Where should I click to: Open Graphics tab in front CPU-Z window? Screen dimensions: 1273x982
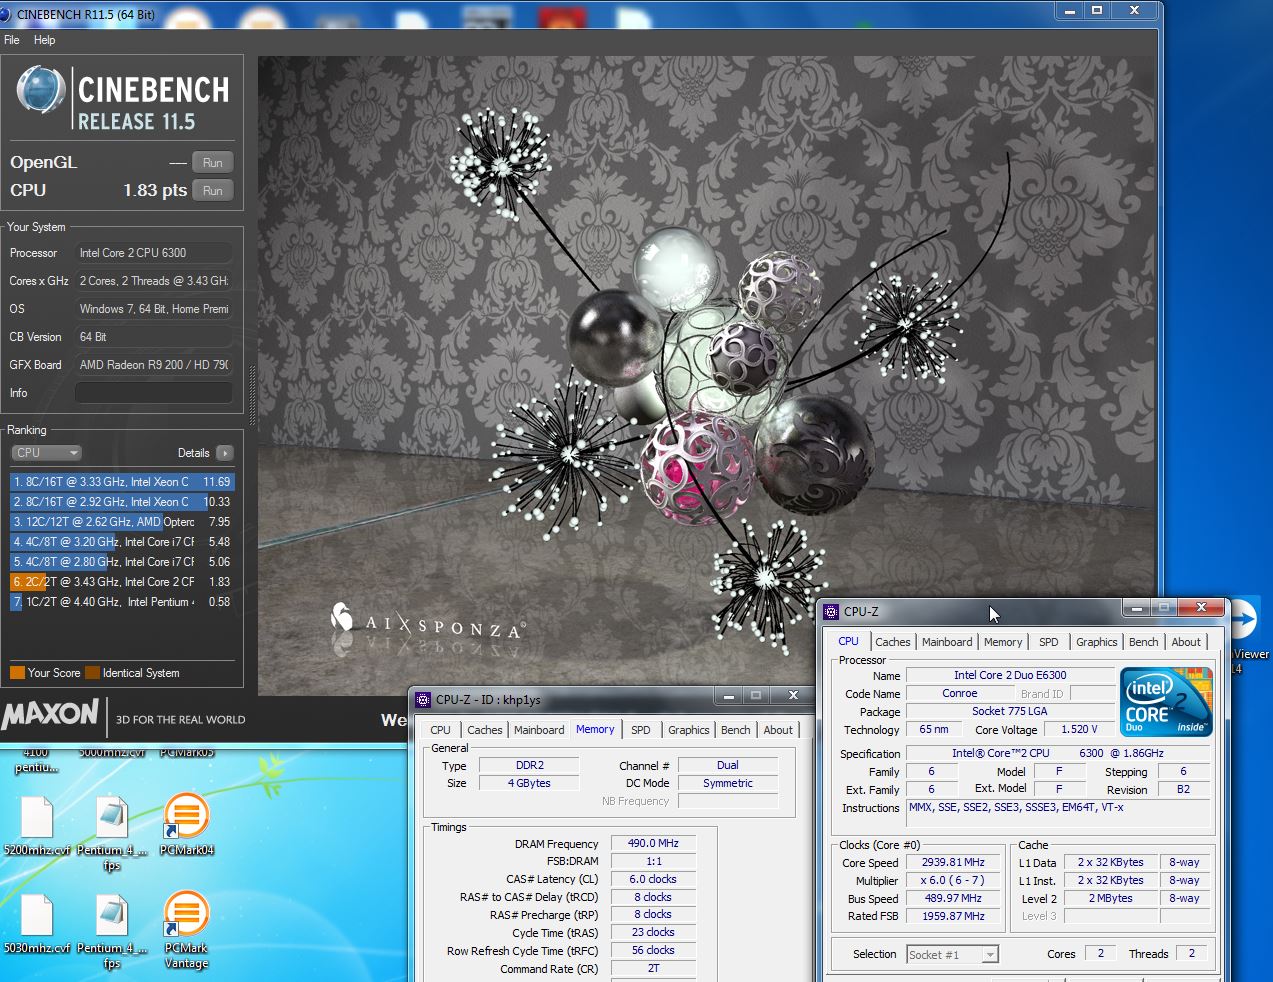tap(1097, 642)
